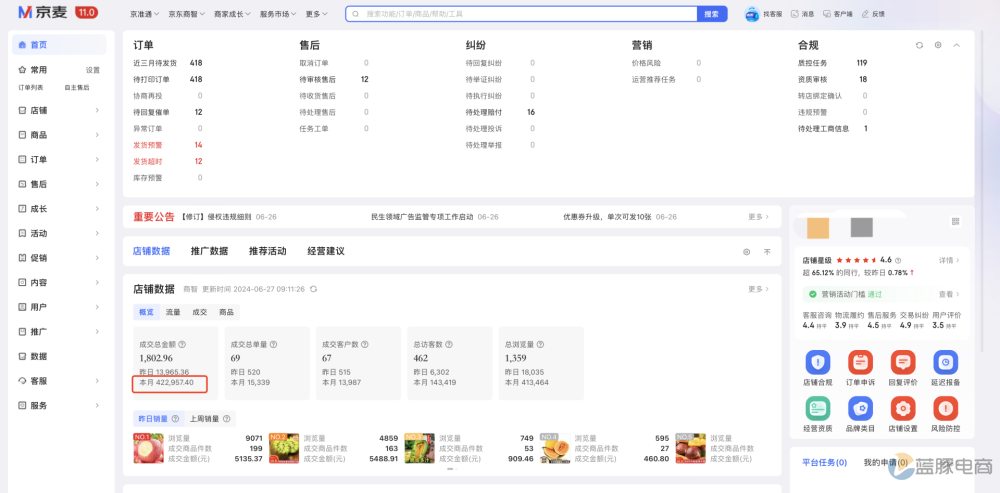The height and width of the screenshot is (493, 1000).
Task: Open 订单申诉 shortcut
Action: pos(860,368)
